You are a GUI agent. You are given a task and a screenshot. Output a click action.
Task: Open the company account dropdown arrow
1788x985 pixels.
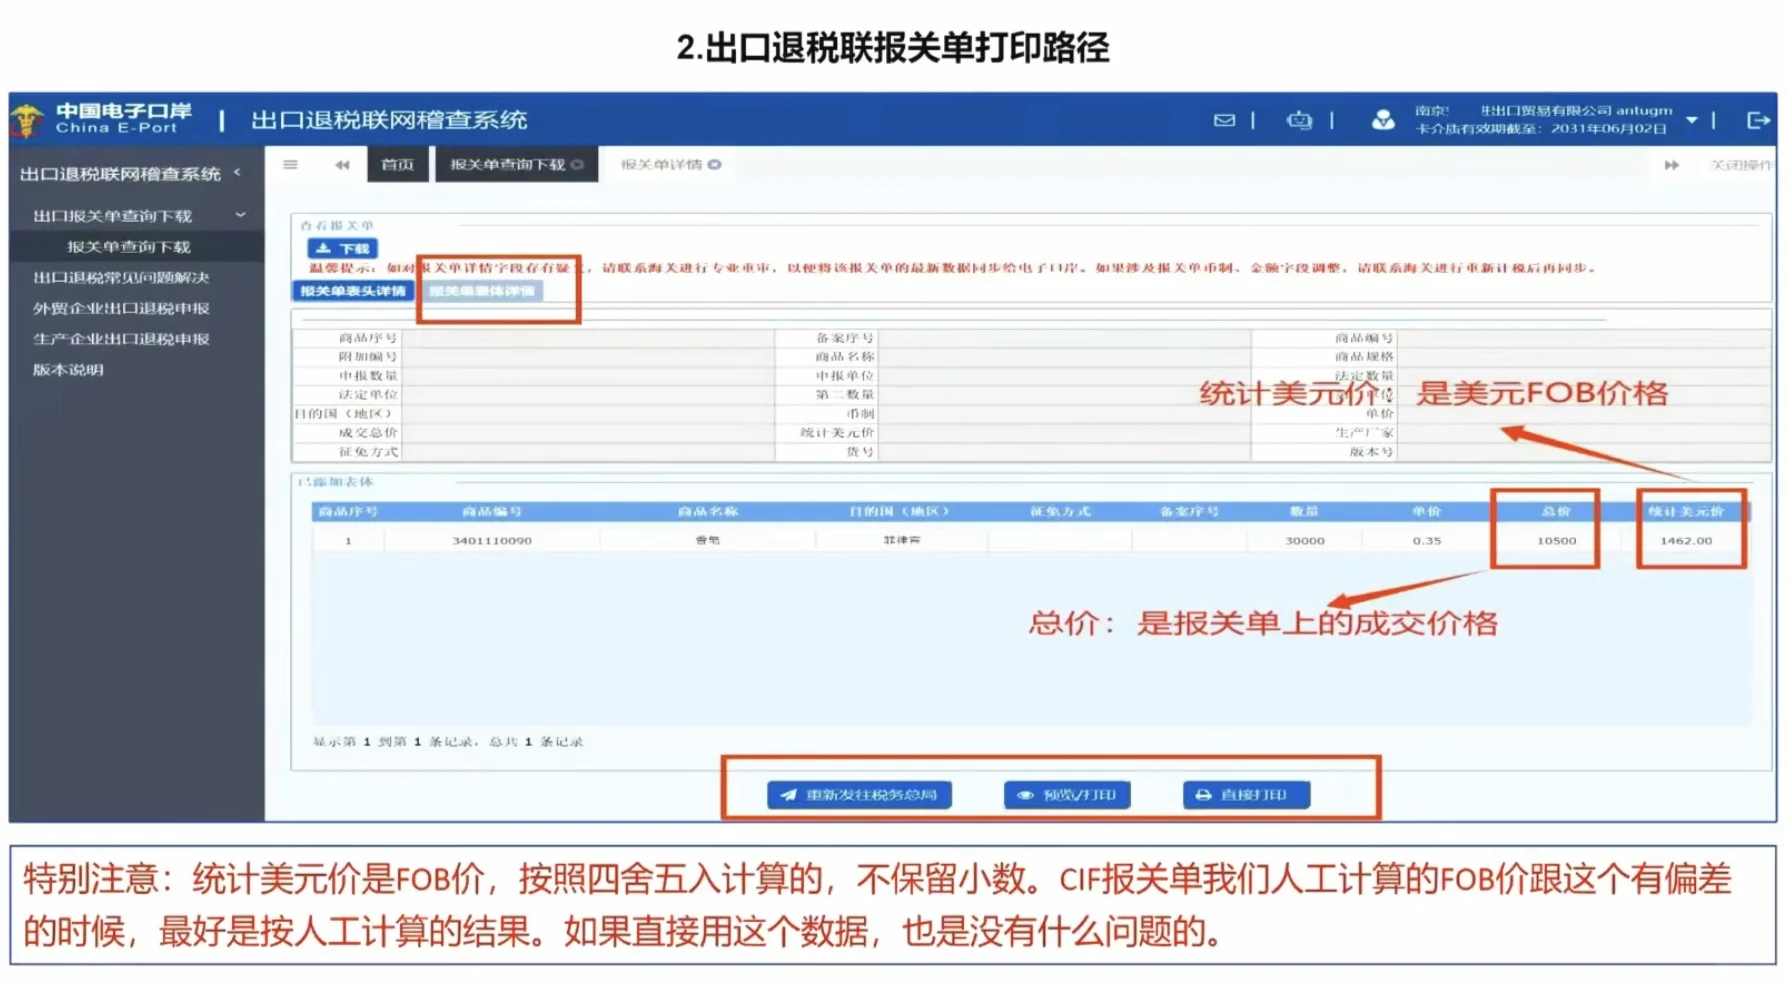click(x=1690, y=119)
